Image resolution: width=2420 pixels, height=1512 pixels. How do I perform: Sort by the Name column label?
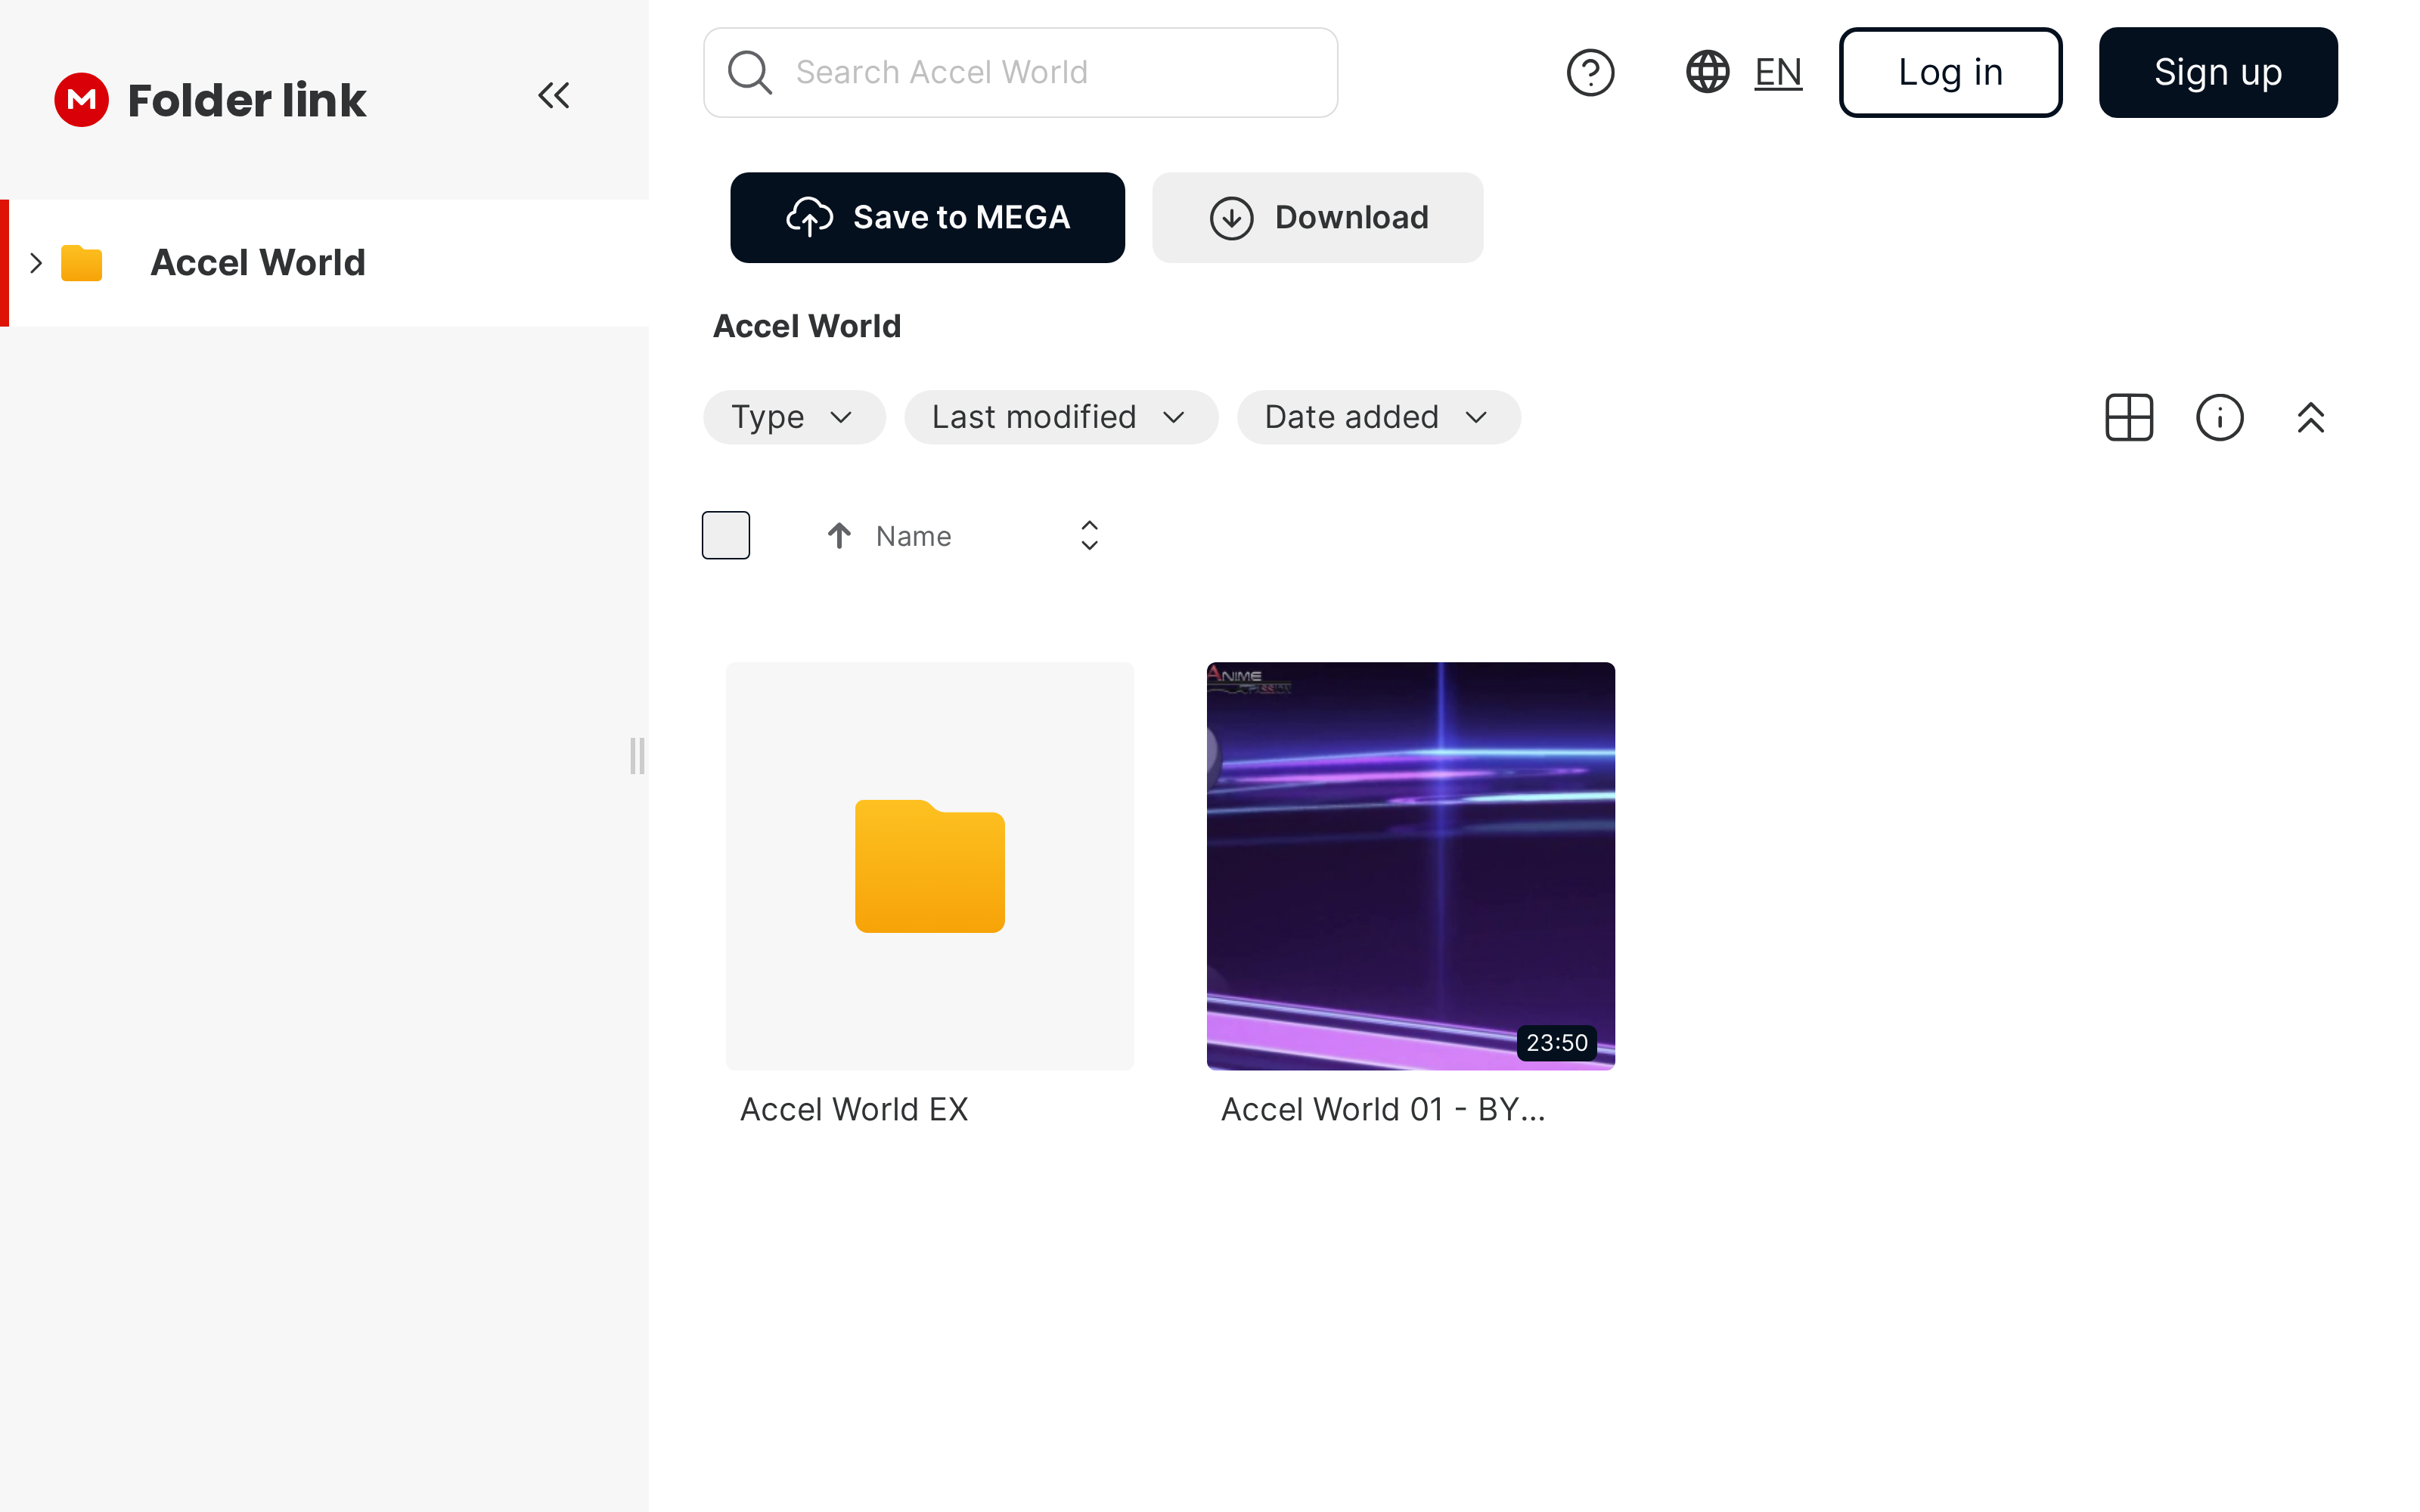[913, 536]
